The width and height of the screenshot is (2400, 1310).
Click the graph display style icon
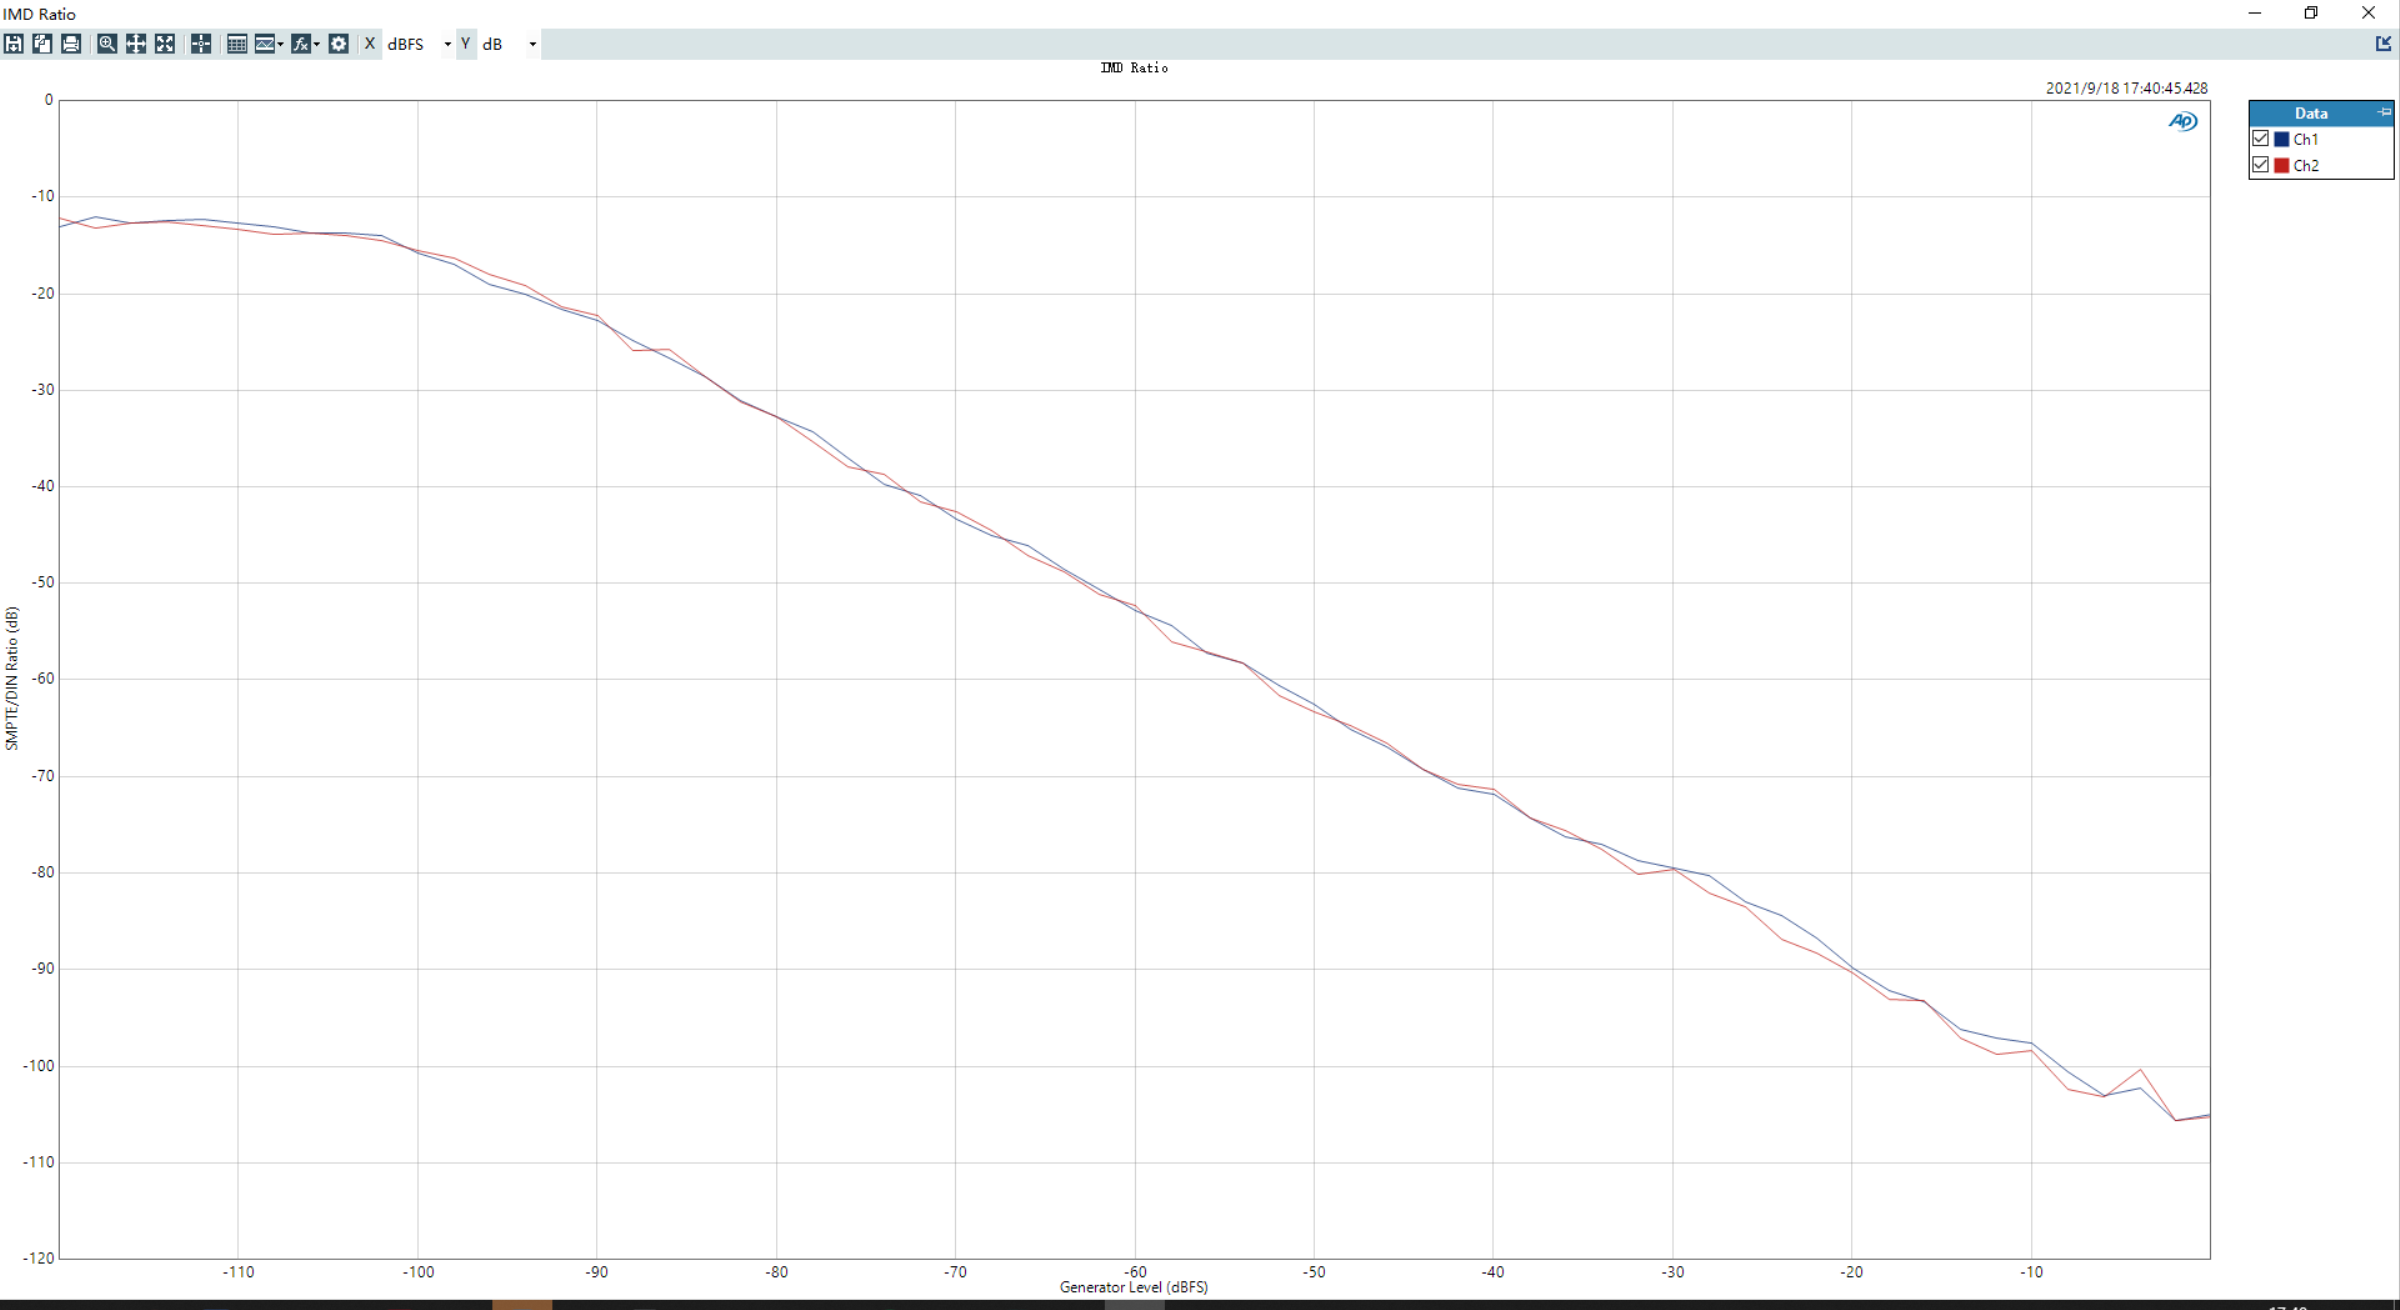[x=265, y=44]
